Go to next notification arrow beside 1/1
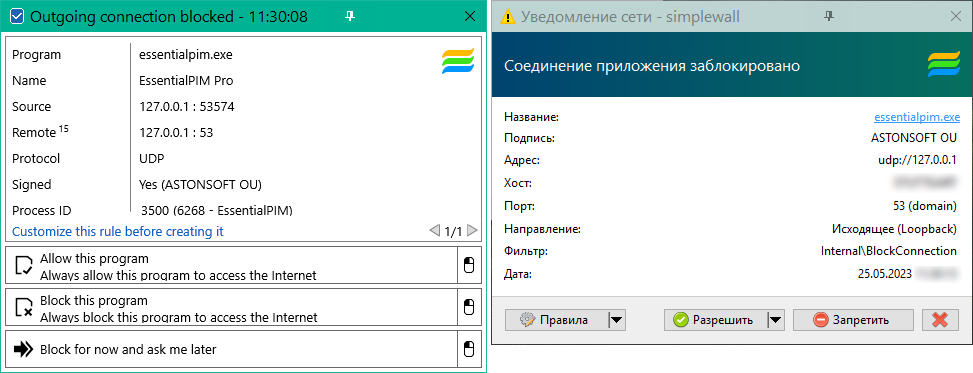973x373 pixels. point(472,231)
